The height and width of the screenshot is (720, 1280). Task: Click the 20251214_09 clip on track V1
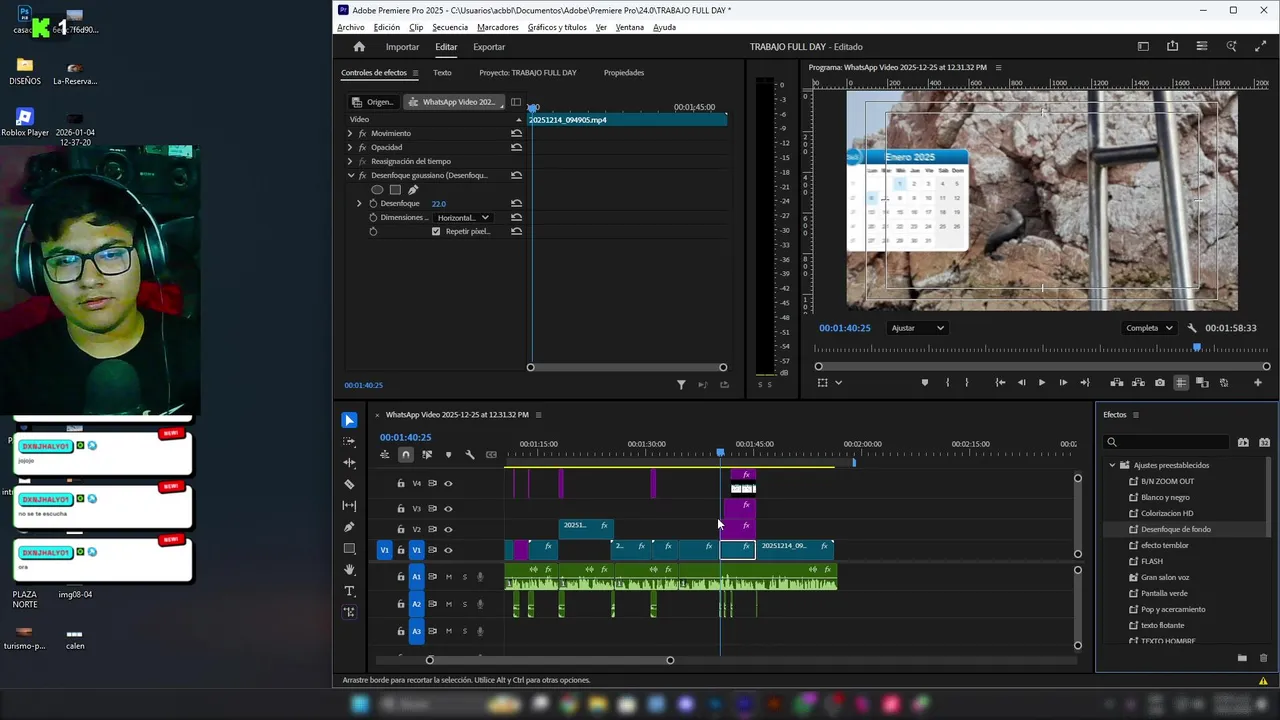[795, 549]
